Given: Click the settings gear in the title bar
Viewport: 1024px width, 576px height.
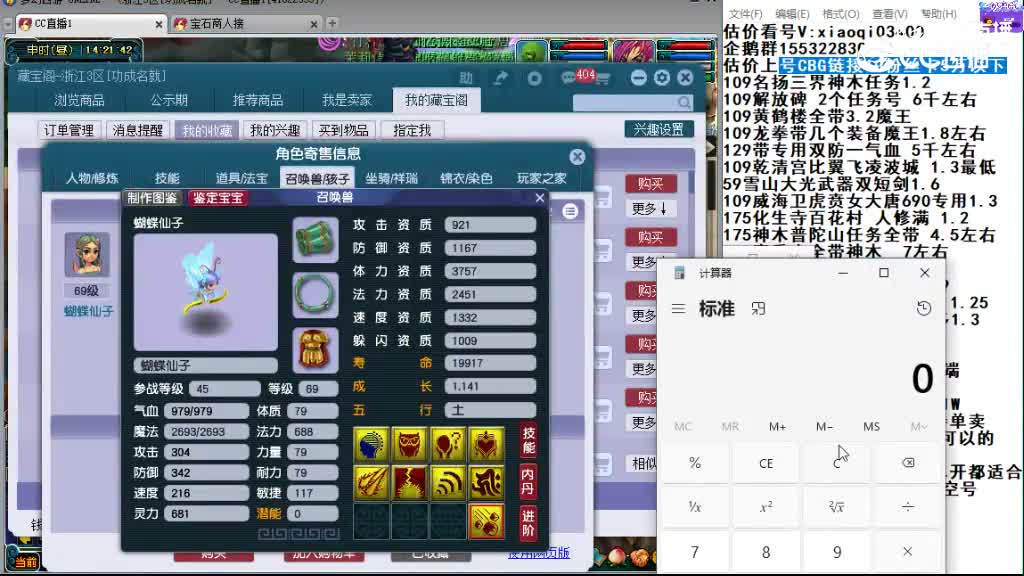Looking at the screenshot, I should 660,76.
